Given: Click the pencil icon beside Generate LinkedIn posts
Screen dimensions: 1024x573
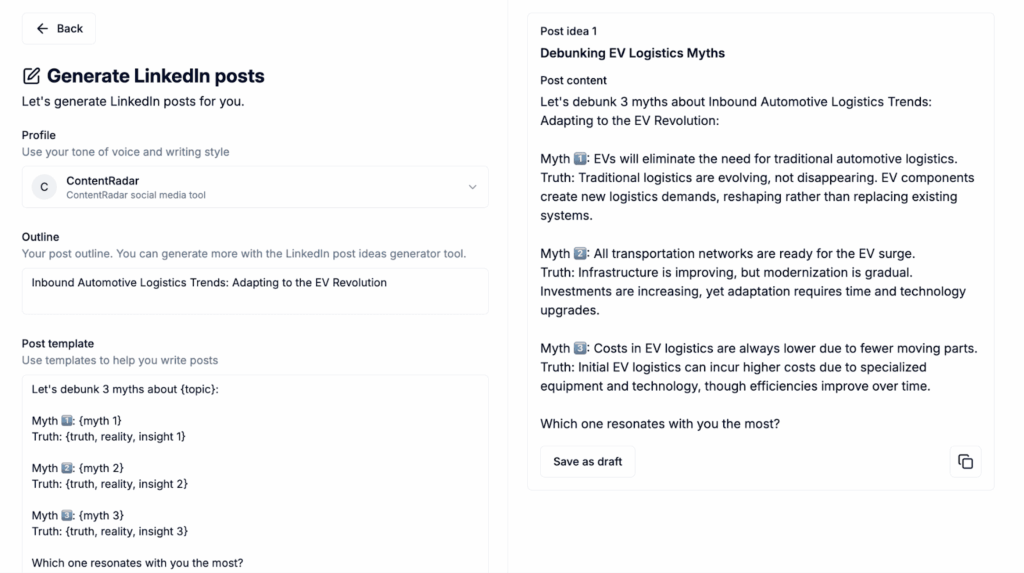Looking at the screenshot, I should [32, 76].
